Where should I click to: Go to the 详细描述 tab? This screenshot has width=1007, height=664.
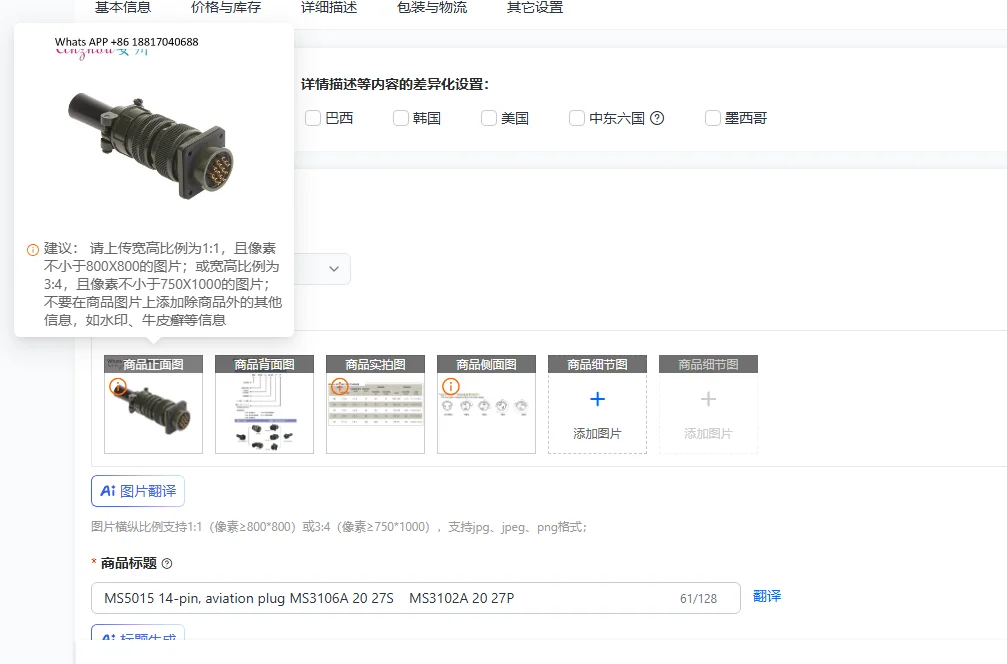pyautogui.click(x=329, y=8)
